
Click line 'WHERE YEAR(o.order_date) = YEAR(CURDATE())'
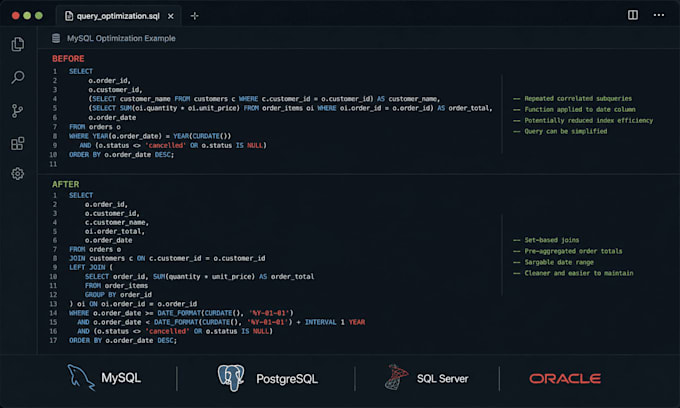pos(150,136)
